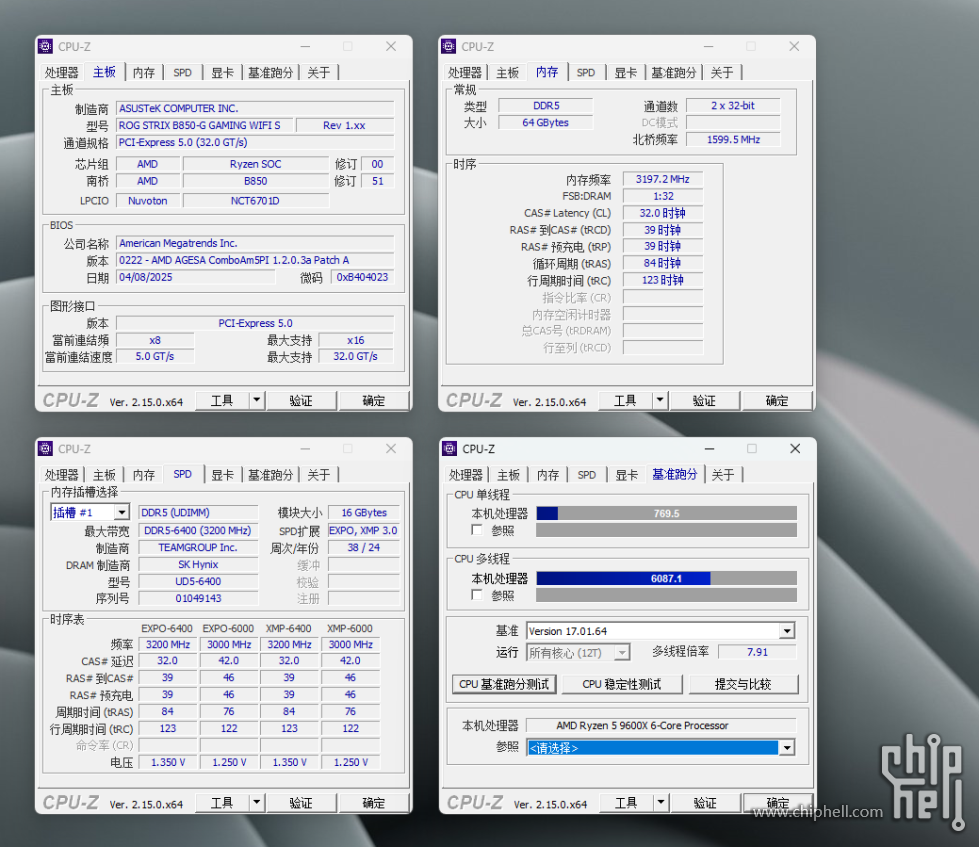This screenshot has width=979, height=847.
Task: Click the 0xB404023 microcode value
Action: point(362,277)
